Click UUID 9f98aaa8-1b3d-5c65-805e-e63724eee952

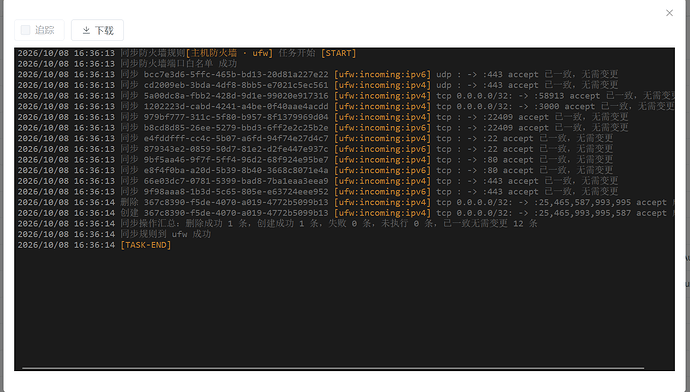pos(236,192)
